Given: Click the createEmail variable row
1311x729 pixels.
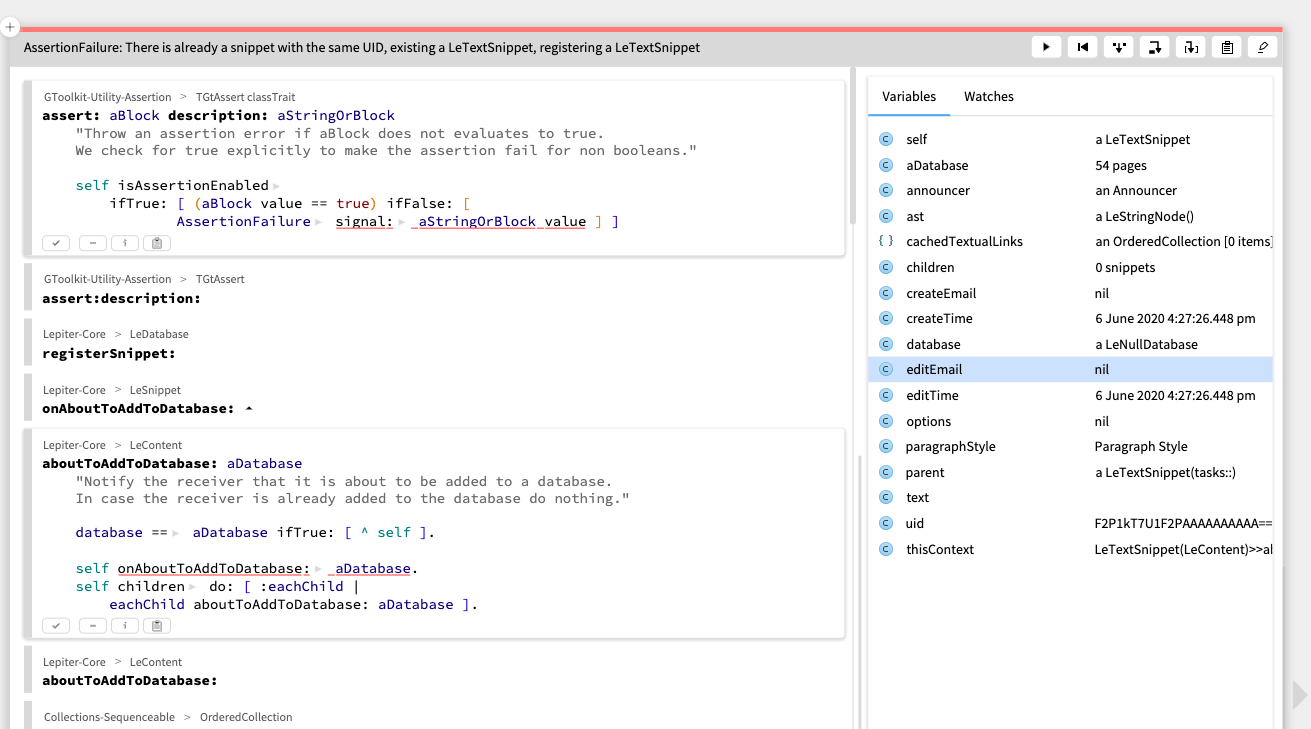Looking at the screenshot, I should (x=1070, y=293).
